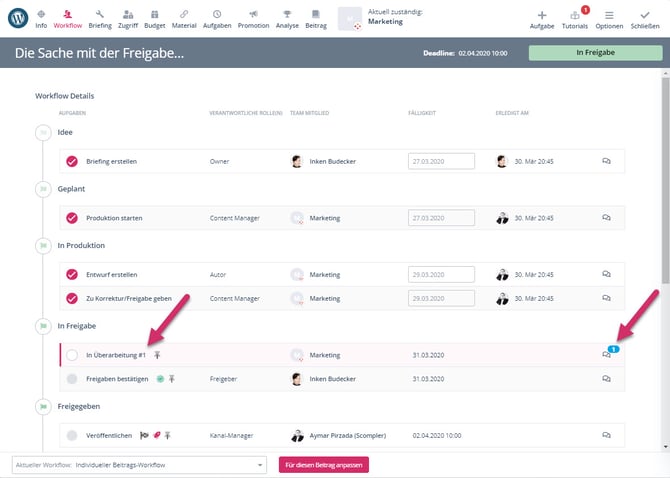
Task: Open the Budget section
Action: [156, 18]
